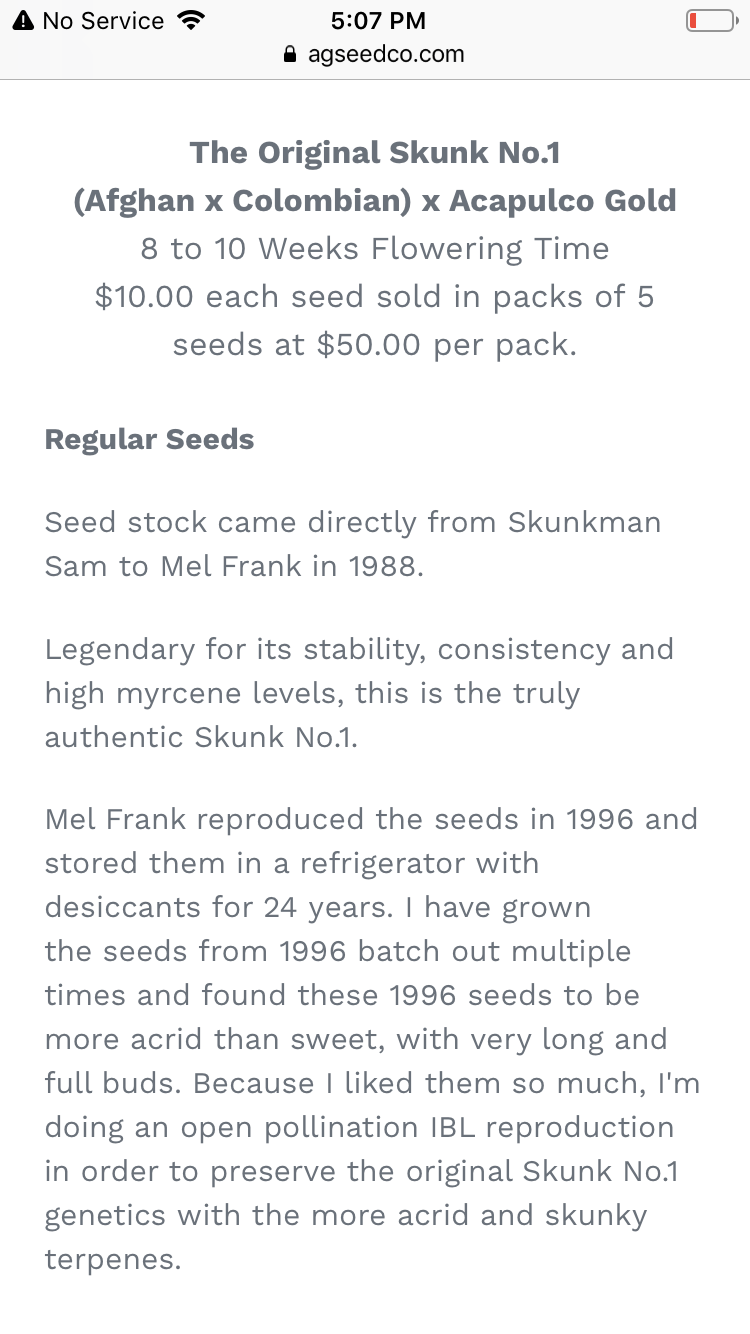This screenshot has height=1334, width=750.
Task: Tap the Skunkman Sam paragraph
Action: (353, 544)
